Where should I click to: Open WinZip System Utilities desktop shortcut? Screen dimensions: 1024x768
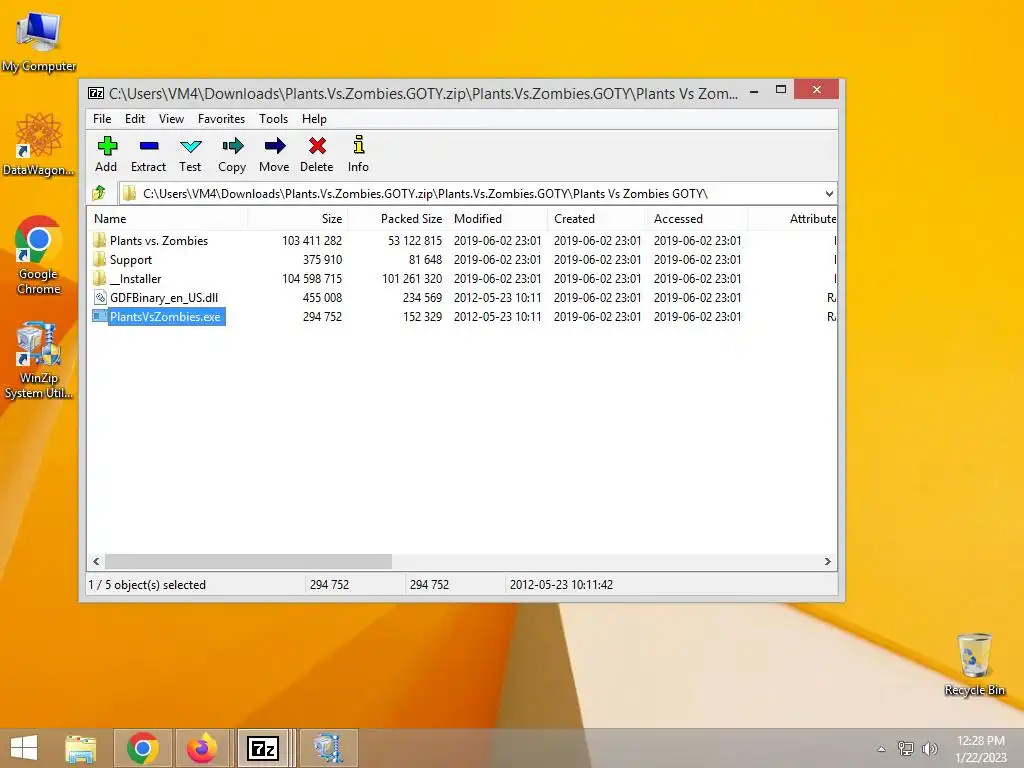click(x=39, y=360)
